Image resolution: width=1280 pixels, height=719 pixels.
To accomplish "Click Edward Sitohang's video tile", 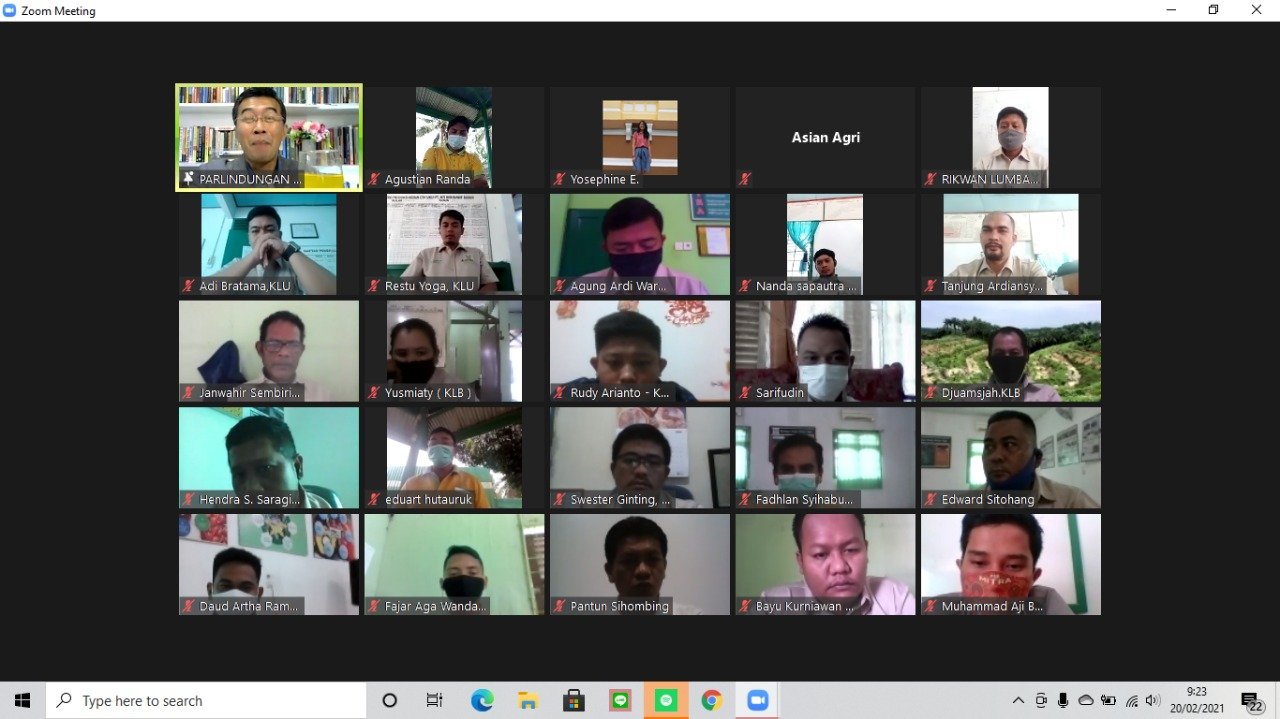I will click(1010, 457).
